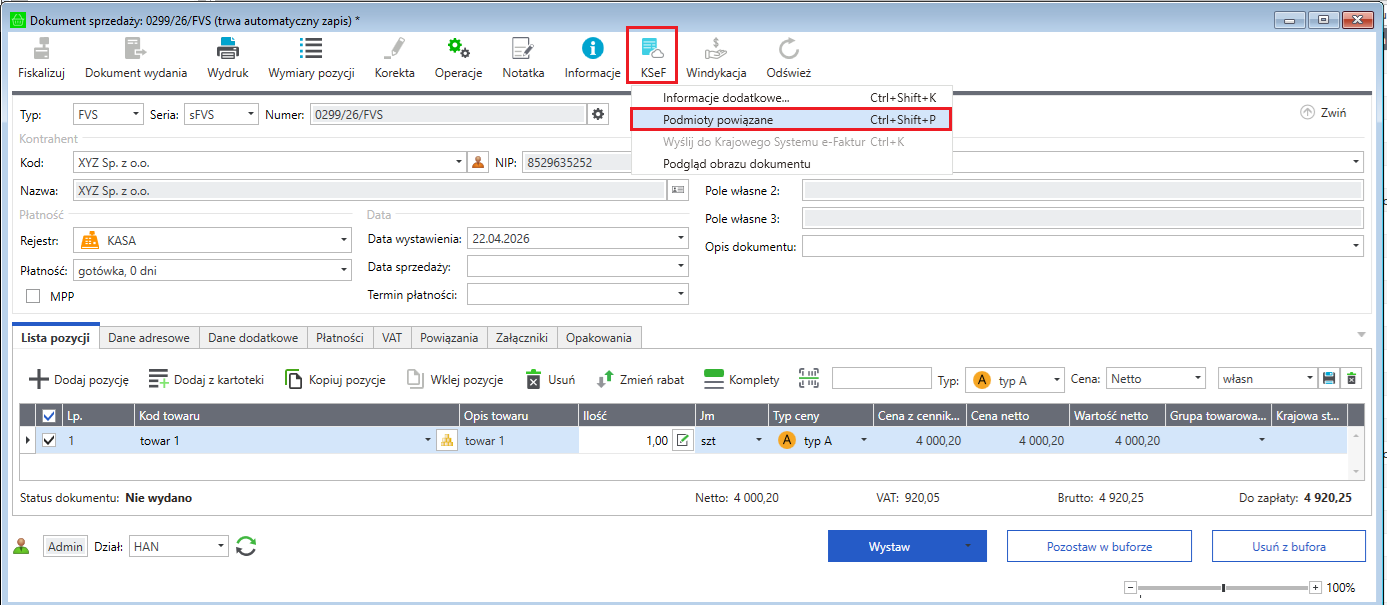This screenshot has height=608, width=1387.
Task: Expand the Rejestr KASA dropdown
Action: pyautogui.click(x=344, y=240)
